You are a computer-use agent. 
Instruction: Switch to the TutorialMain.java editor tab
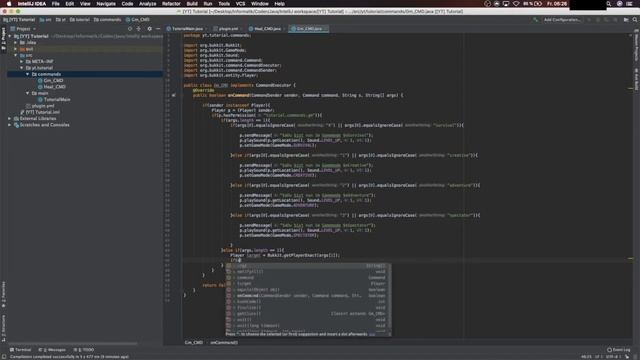(x=187, y=29)
